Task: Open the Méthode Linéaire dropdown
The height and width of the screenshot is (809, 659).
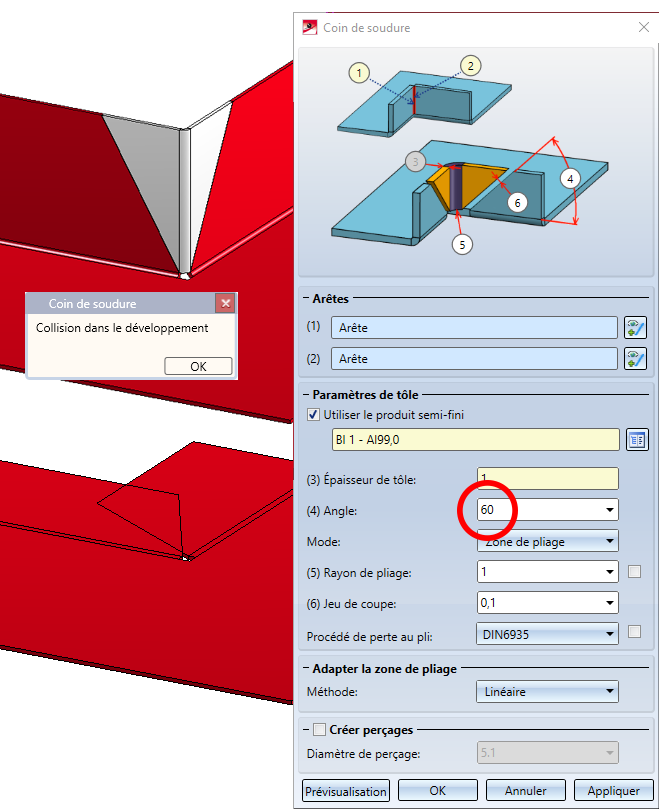Action: (547, 691)
